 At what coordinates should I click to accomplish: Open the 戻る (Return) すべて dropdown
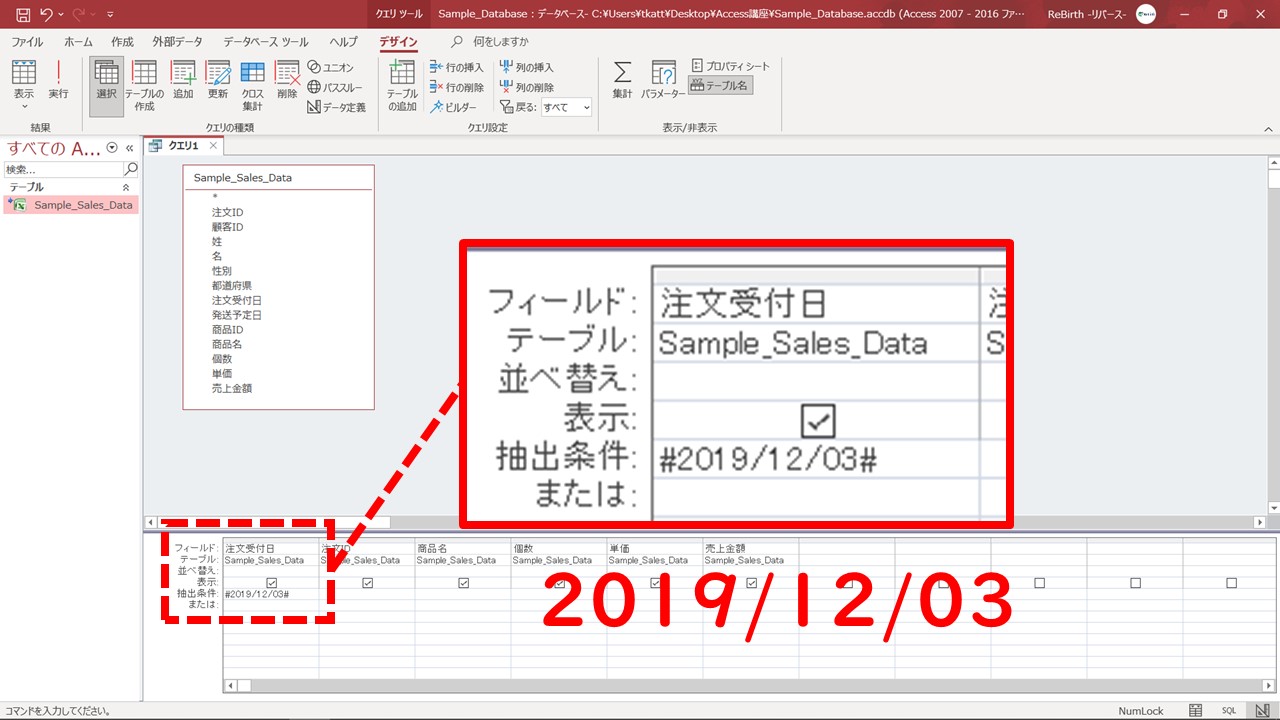[566, 107]
